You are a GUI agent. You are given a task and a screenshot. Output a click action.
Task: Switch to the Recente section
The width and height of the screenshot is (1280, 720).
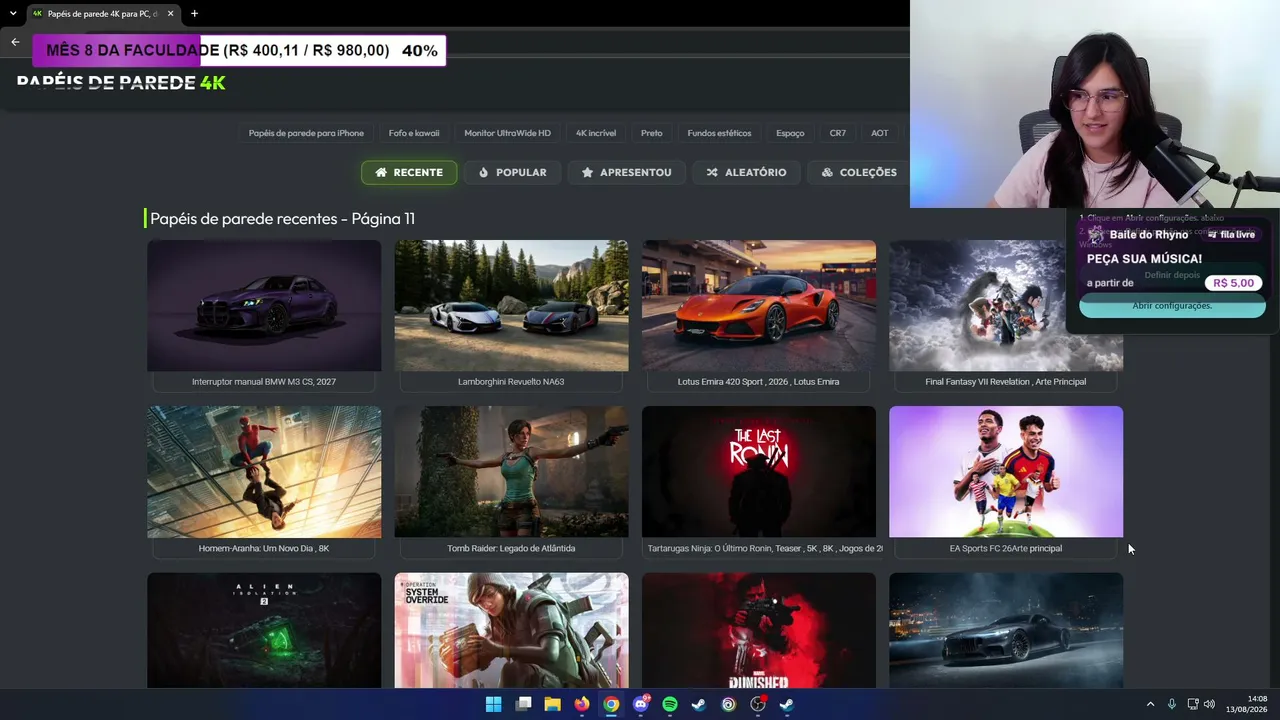pyautogui.click(x=409, y=172)
